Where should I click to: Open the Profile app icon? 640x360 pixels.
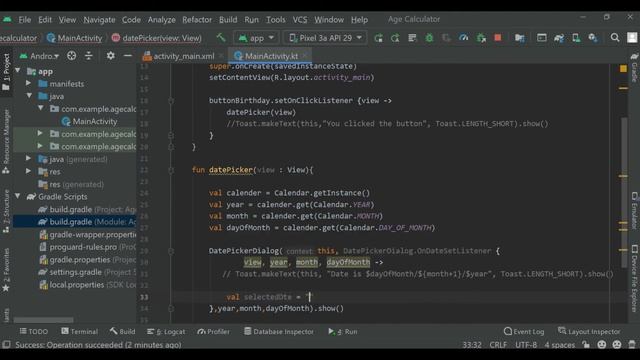(464, 38)
